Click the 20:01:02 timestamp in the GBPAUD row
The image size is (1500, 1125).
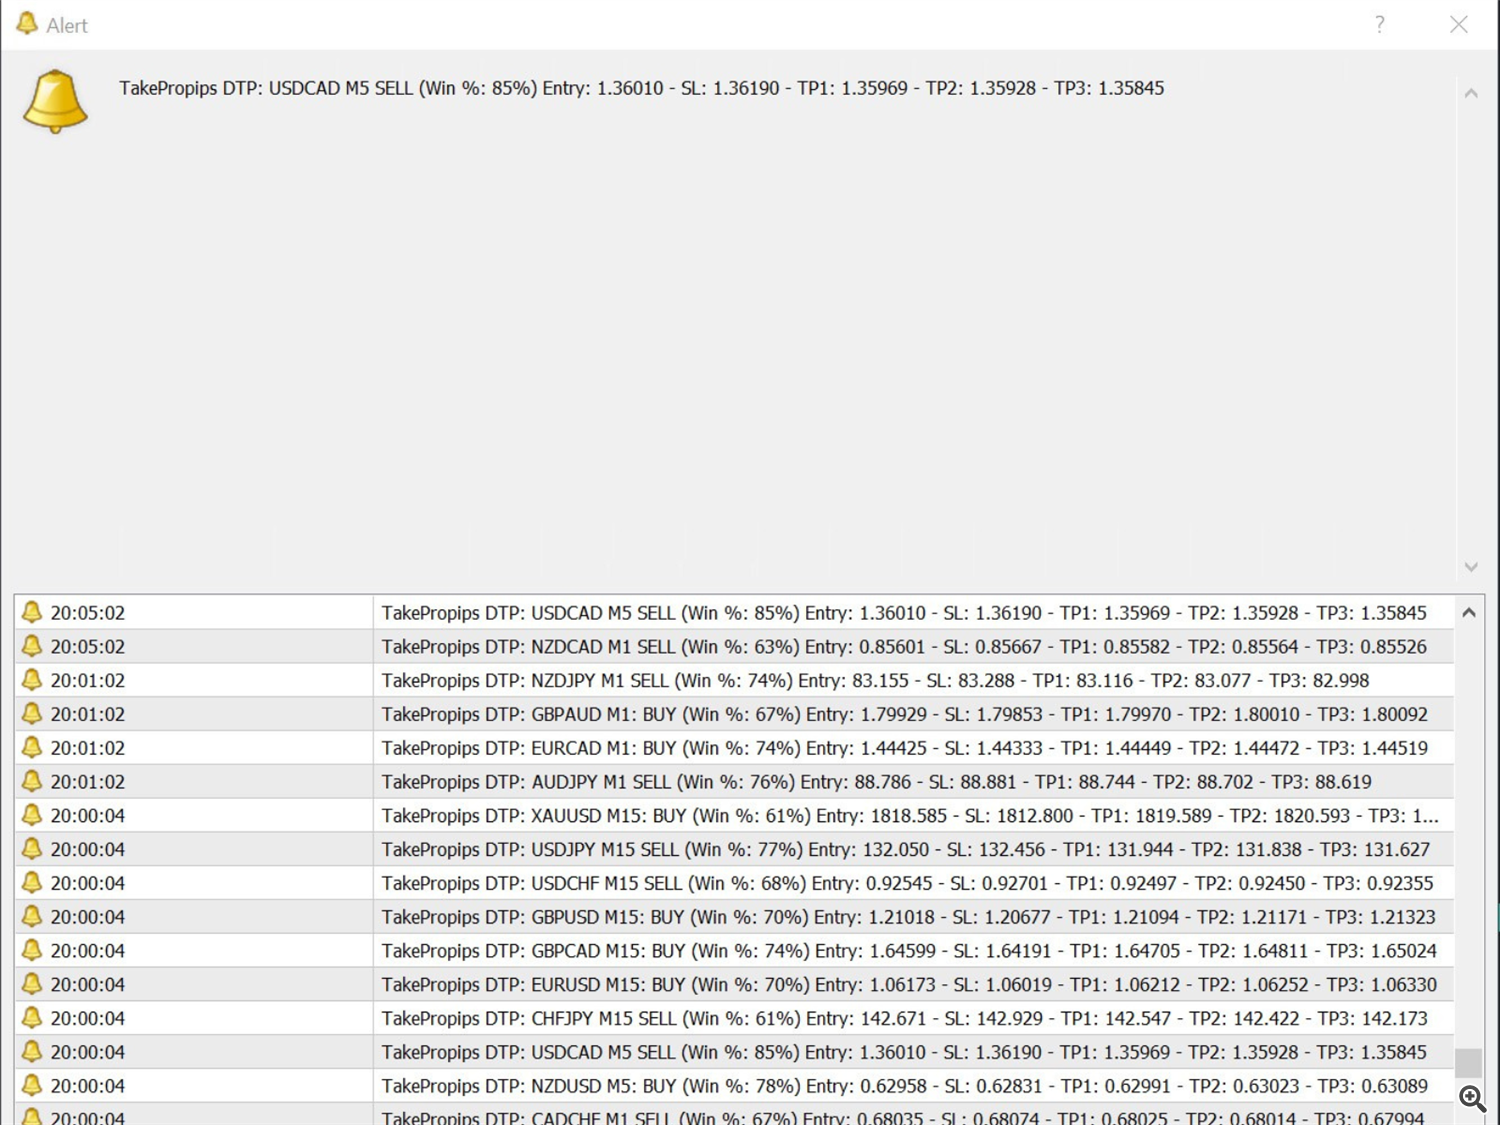click(x=88, y=715)
